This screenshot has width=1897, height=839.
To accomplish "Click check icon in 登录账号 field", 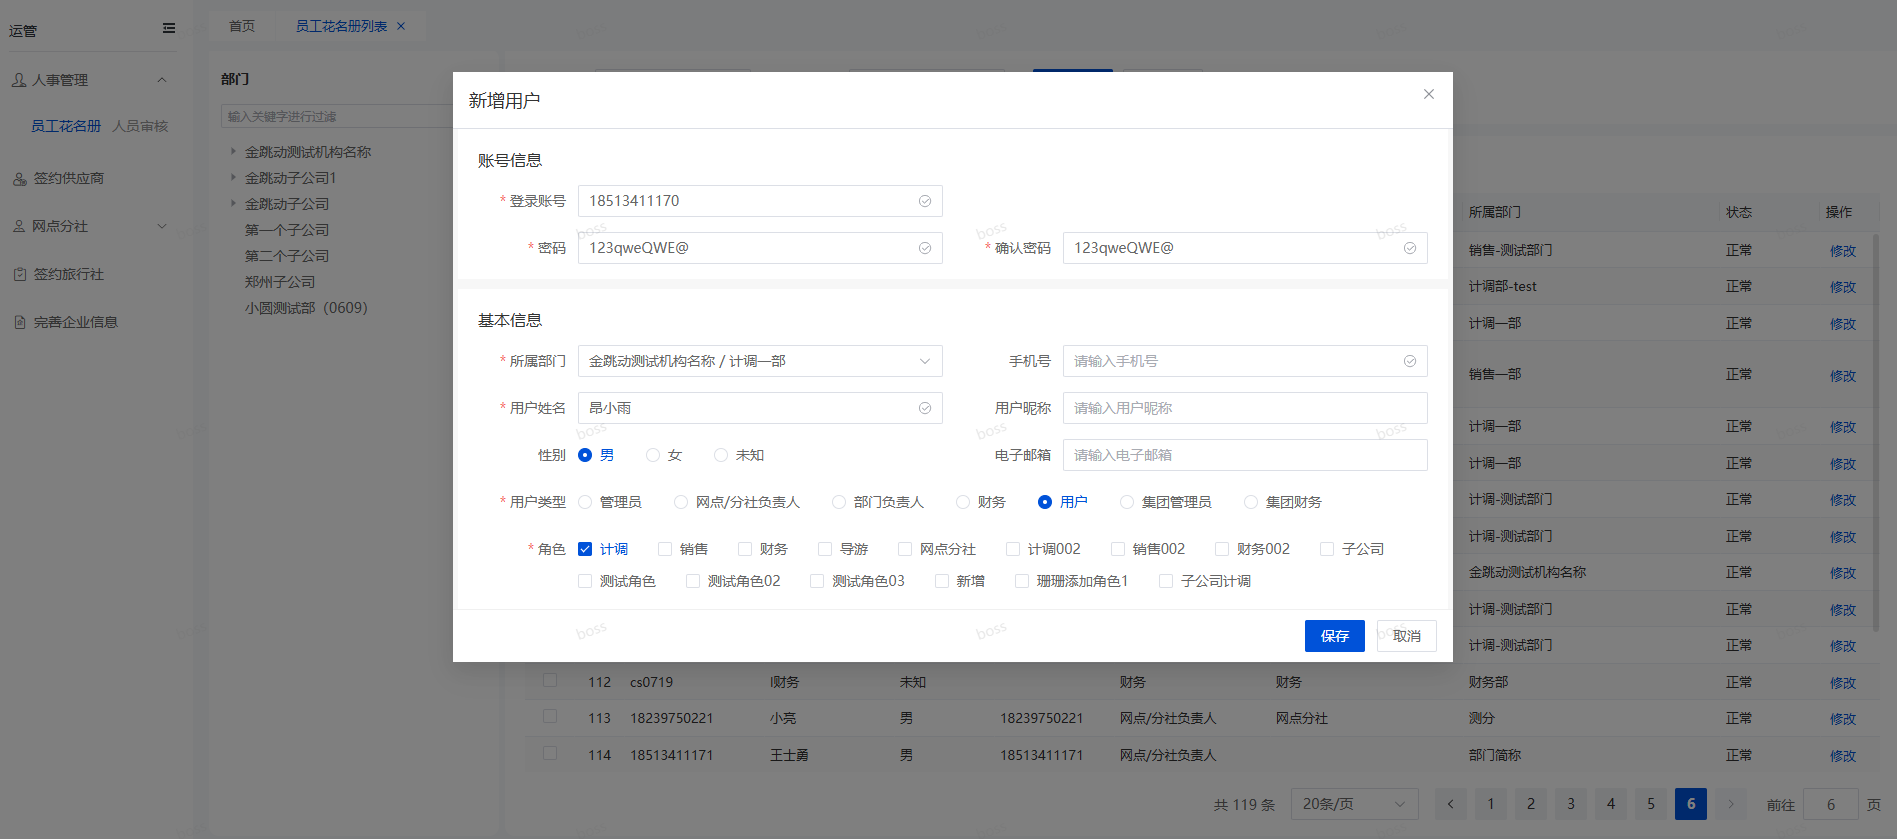I will [924, 201].
